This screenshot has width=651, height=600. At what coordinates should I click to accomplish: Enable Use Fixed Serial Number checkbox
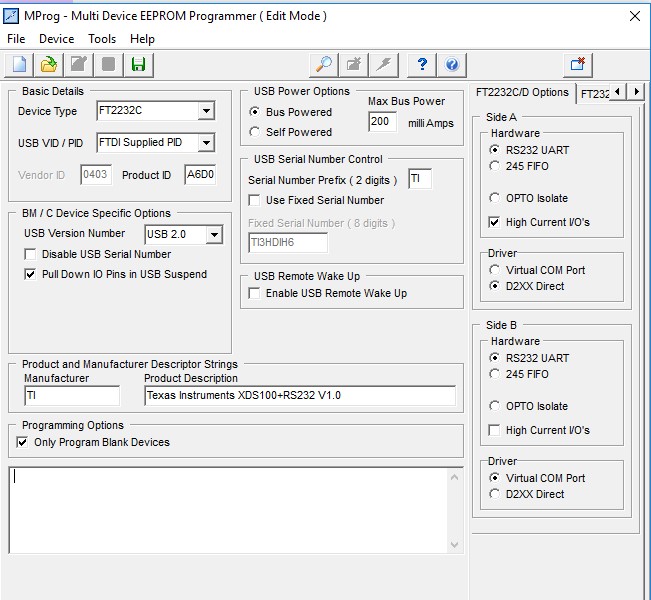click(316, 200)
